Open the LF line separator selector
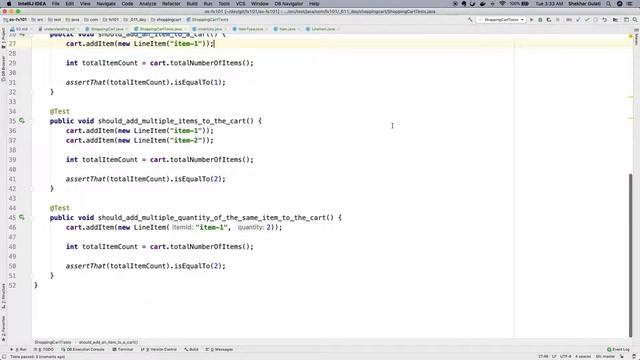This screenshot has height=360, width=640. click(554, 356)
